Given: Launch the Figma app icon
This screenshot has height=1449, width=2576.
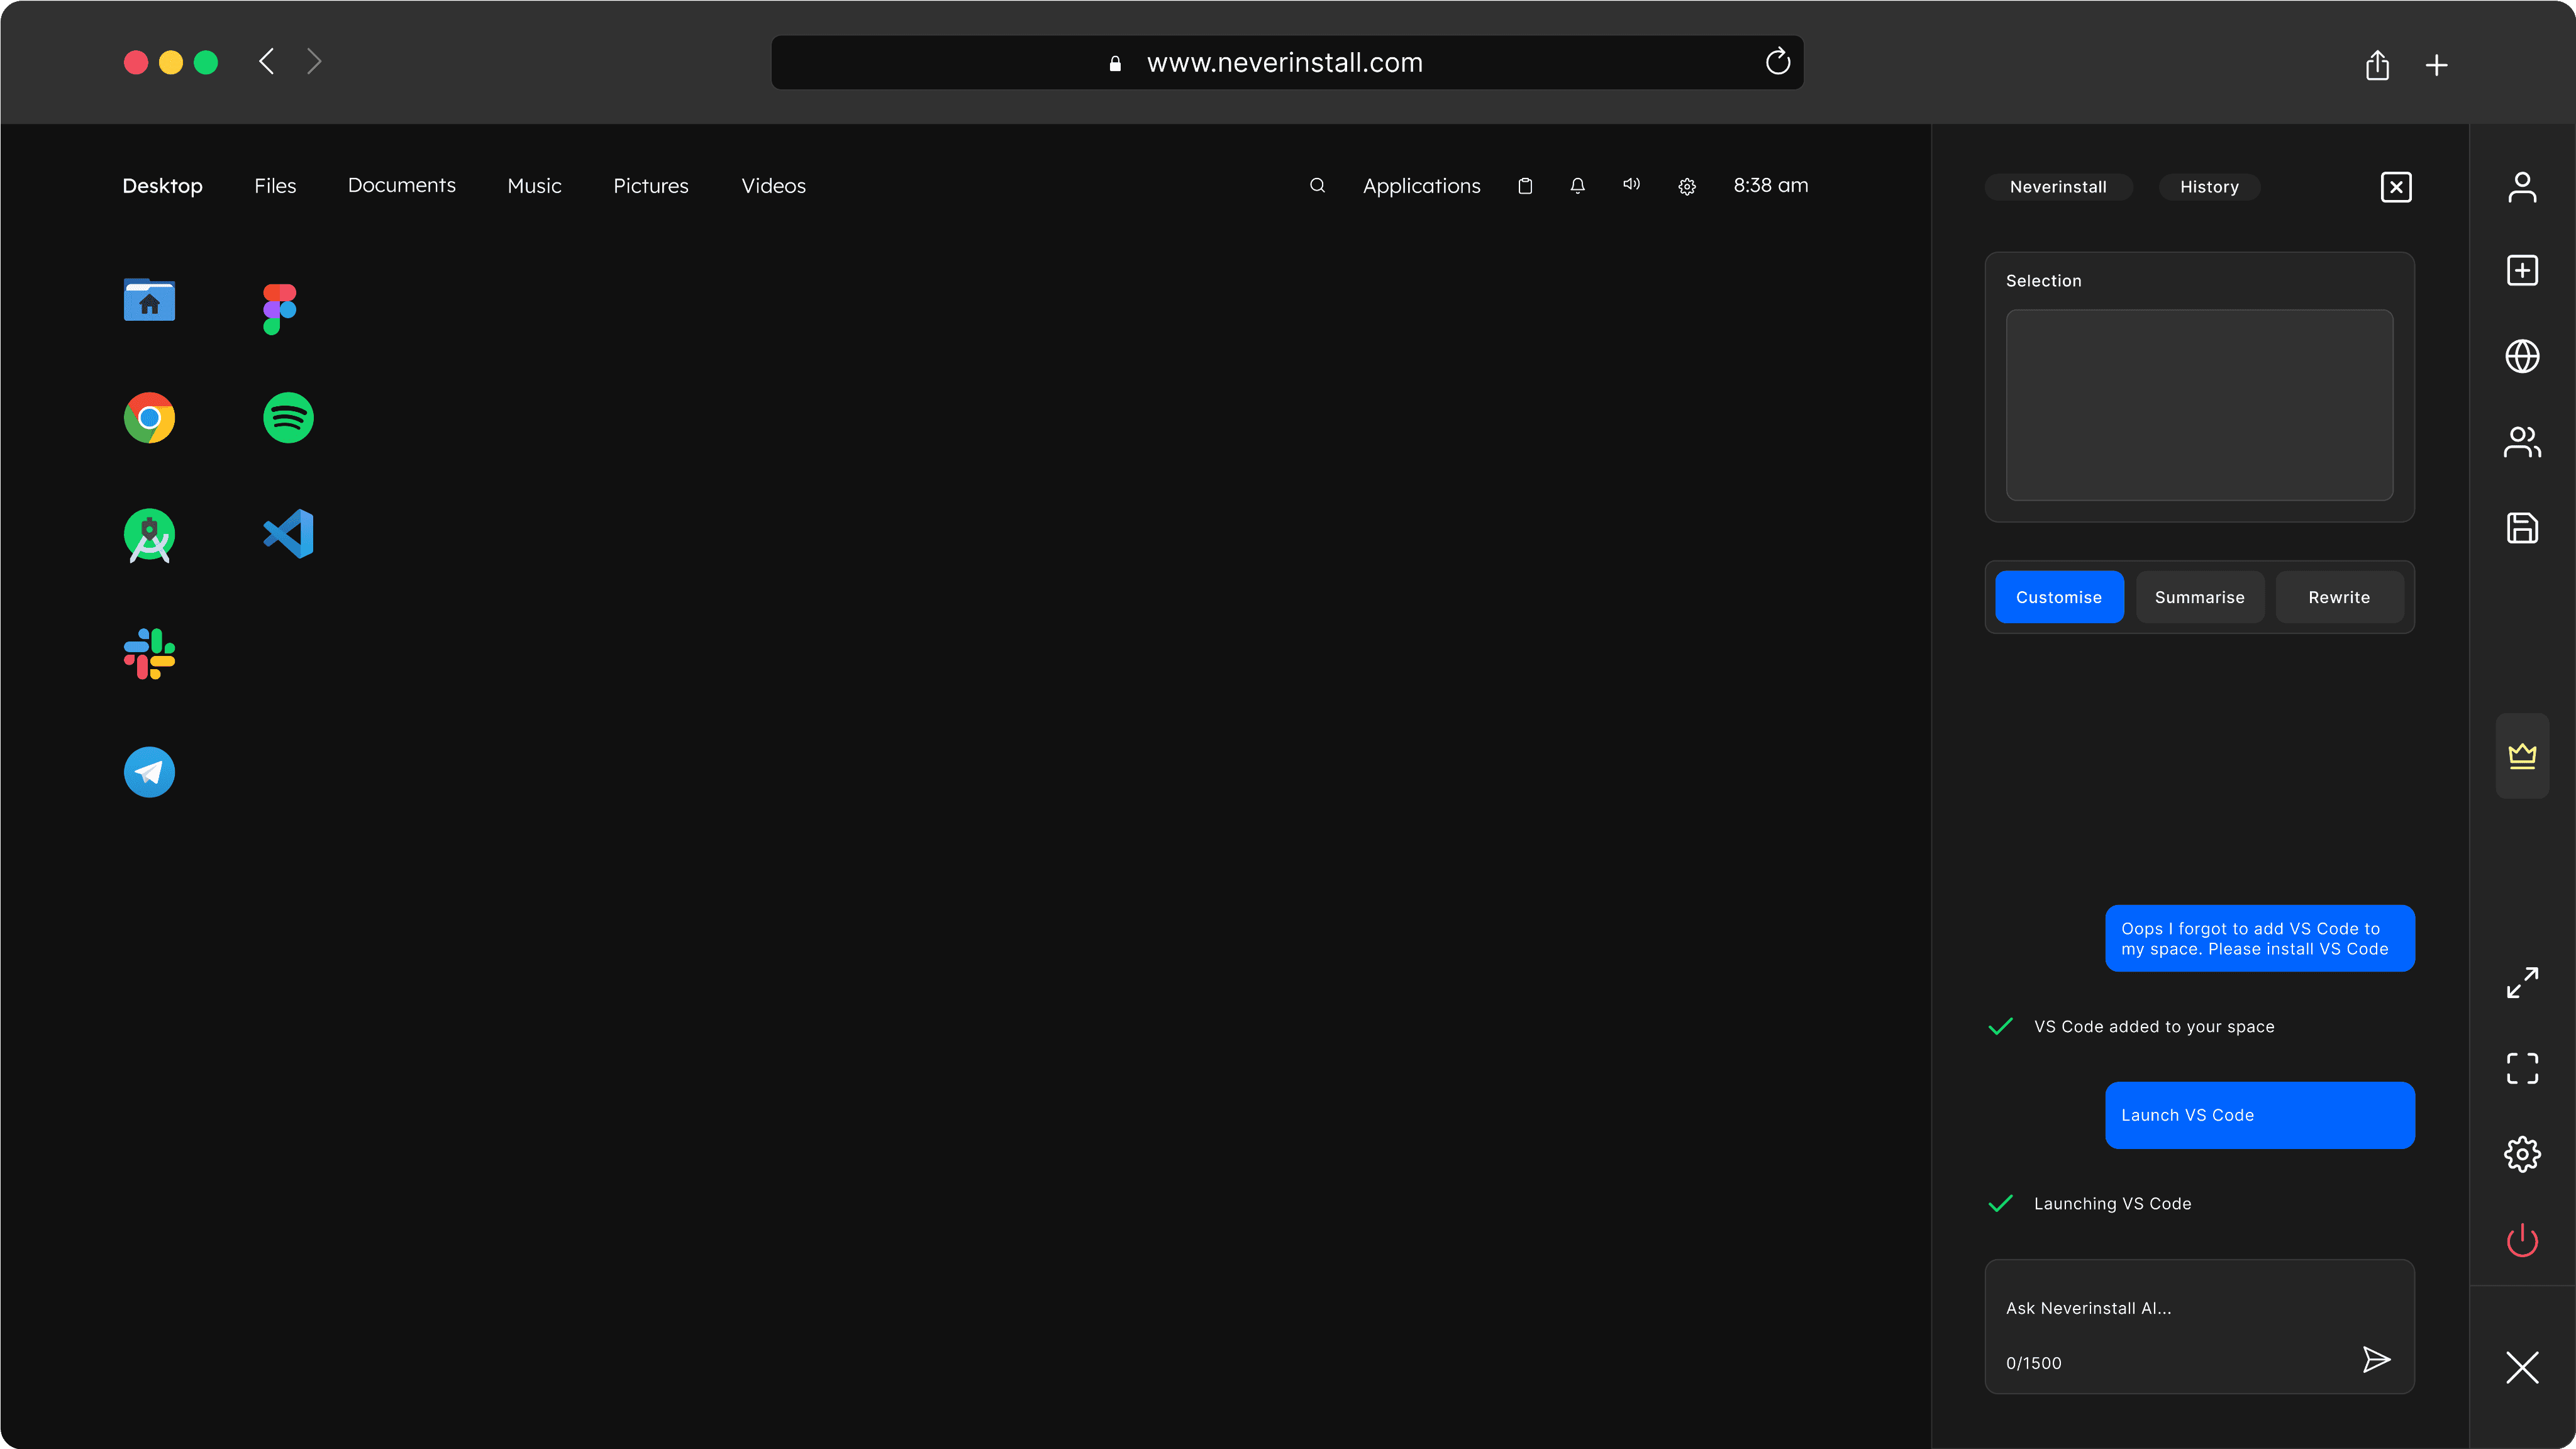Looking at the screenshot, I should pos(279,309).
